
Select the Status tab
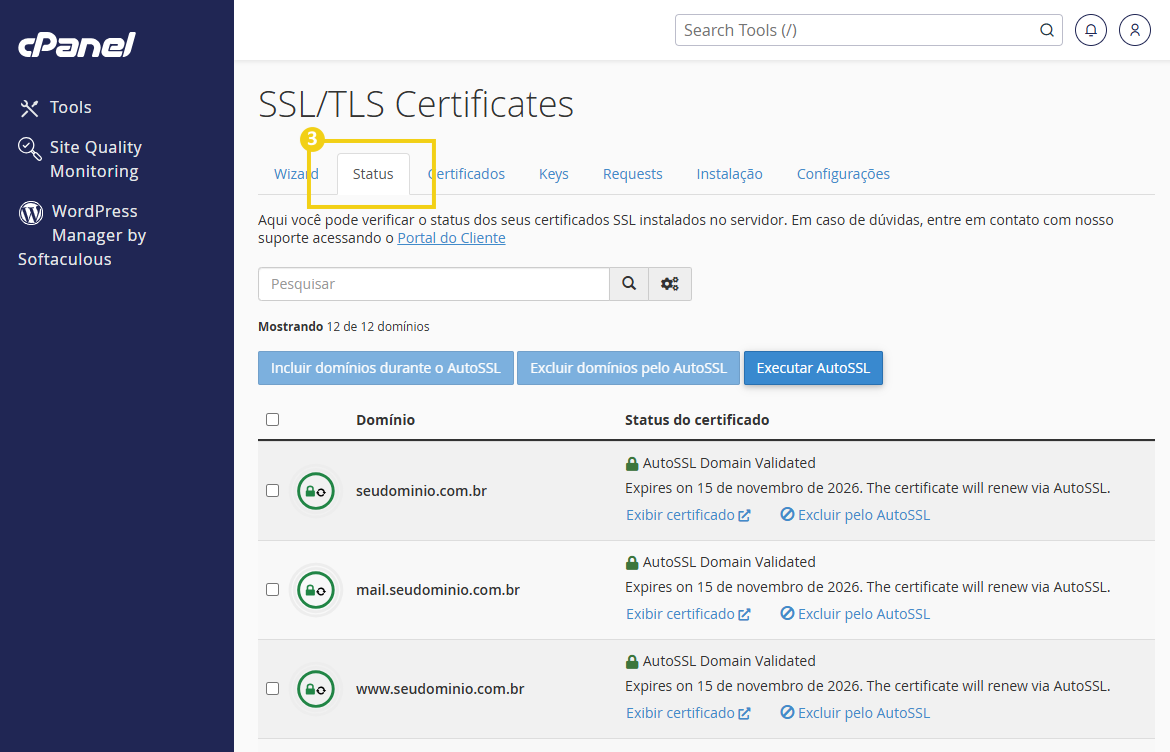click(373, 174)
